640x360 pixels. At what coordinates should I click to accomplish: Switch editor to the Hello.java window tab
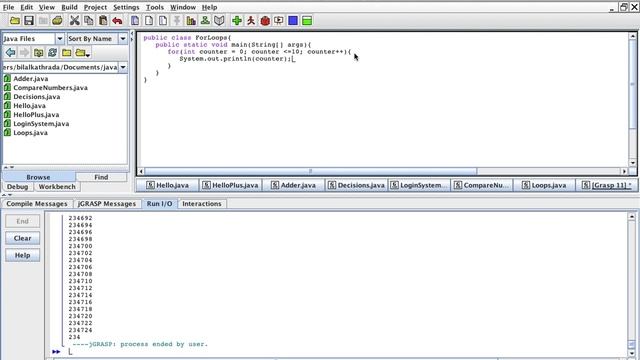(167, 185)
